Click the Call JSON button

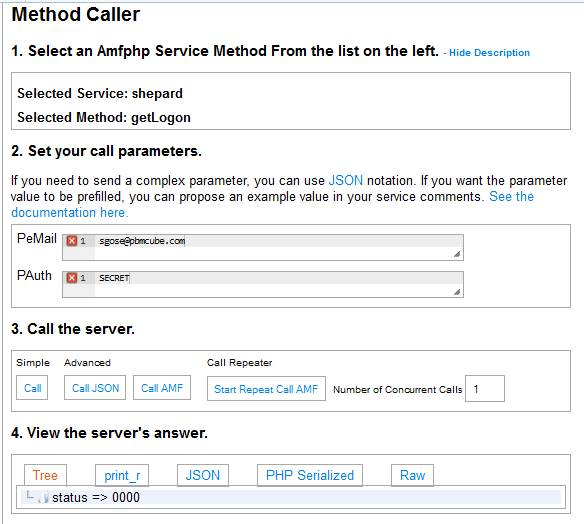(95, 388)
